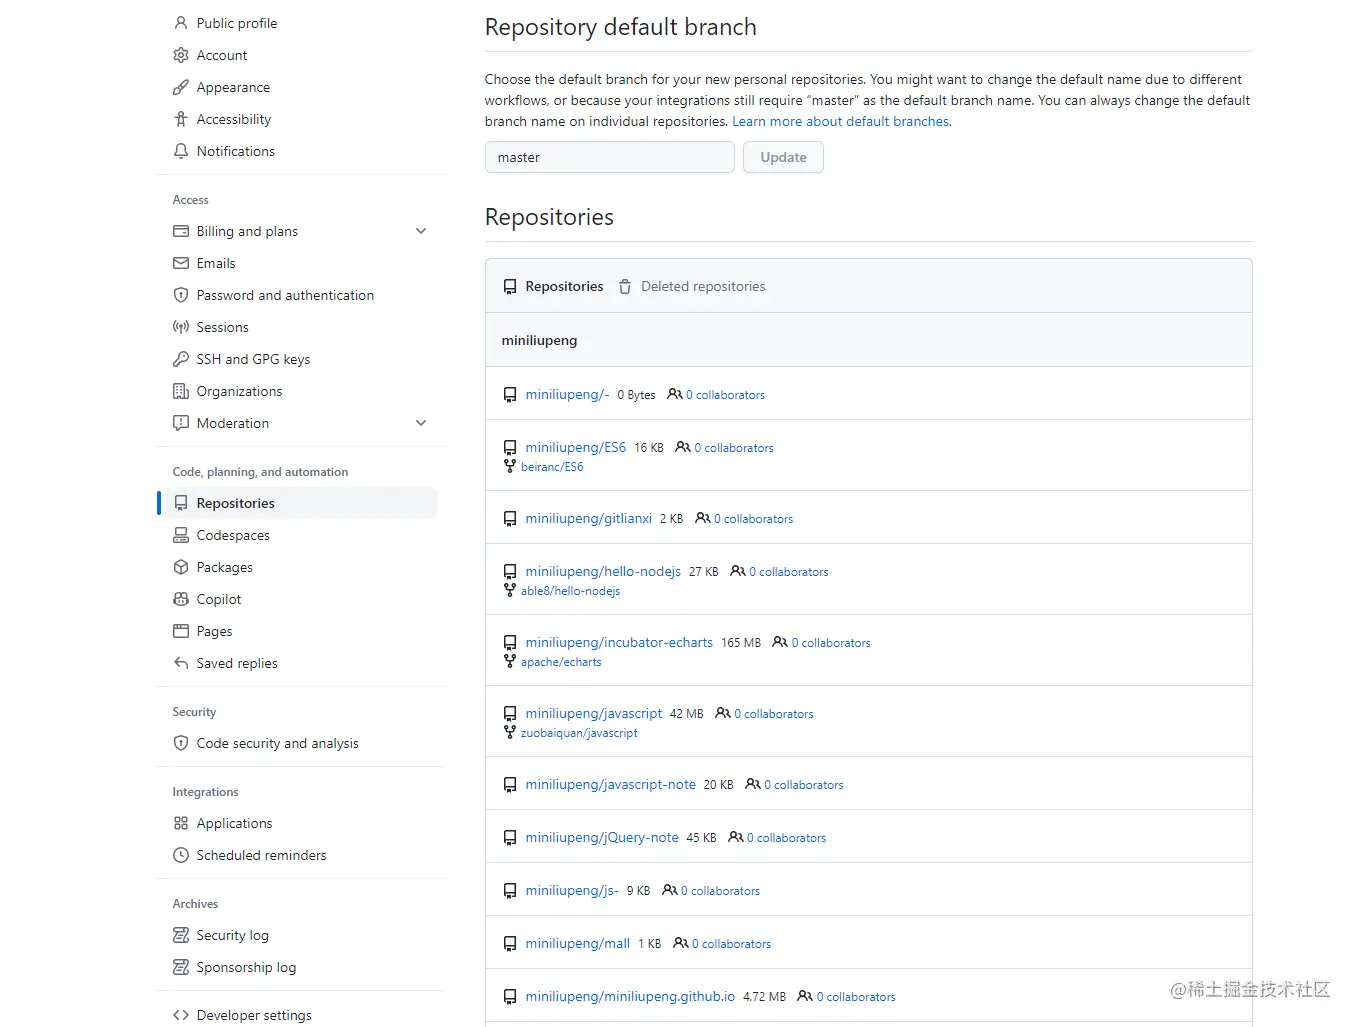Select the Codespaces icon in the sidebar
The width and height of the screenshot is (1358, 1027).
[x=181, y=535]
